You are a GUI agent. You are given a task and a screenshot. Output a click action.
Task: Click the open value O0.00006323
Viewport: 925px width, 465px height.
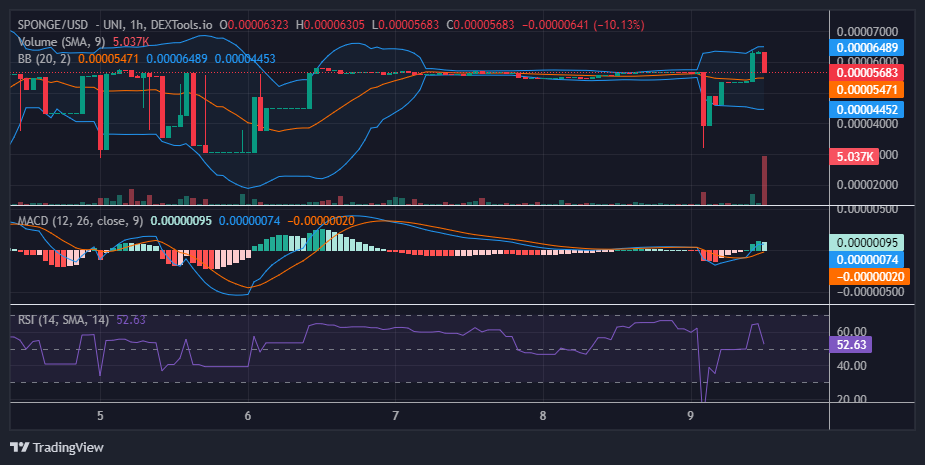point(254,25)
